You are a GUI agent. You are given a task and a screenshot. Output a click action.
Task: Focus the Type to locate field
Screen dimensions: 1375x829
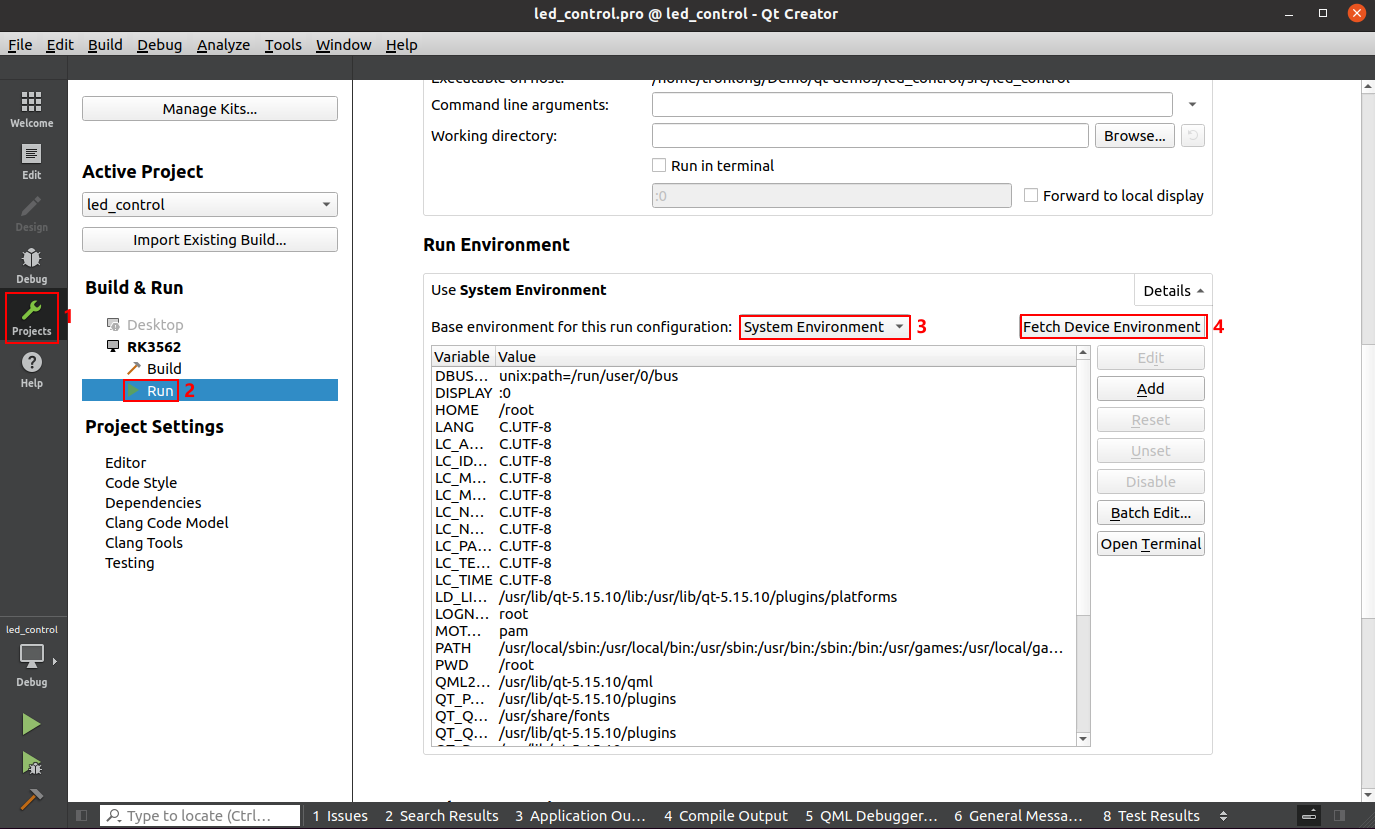pyautogui.click(x=201, y=816)
